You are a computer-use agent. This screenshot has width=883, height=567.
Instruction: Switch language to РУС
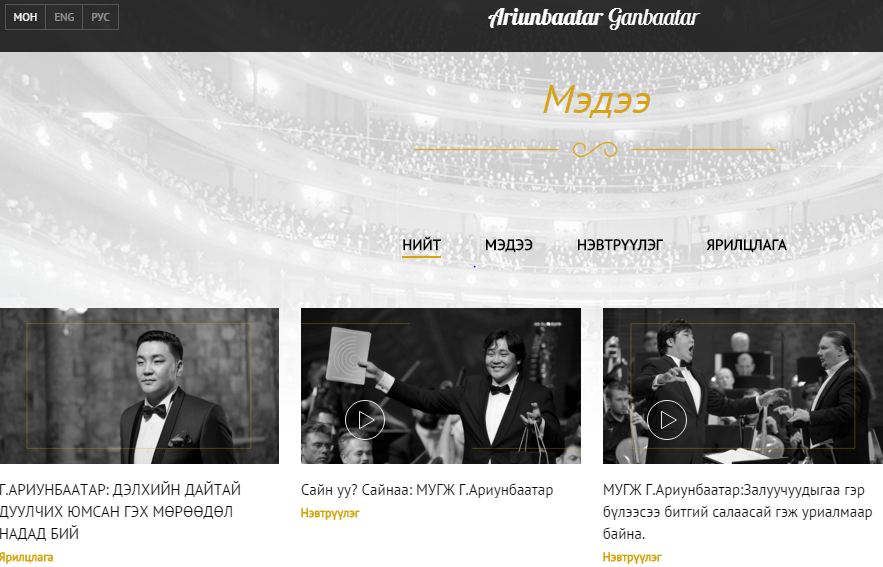point(100,17)
